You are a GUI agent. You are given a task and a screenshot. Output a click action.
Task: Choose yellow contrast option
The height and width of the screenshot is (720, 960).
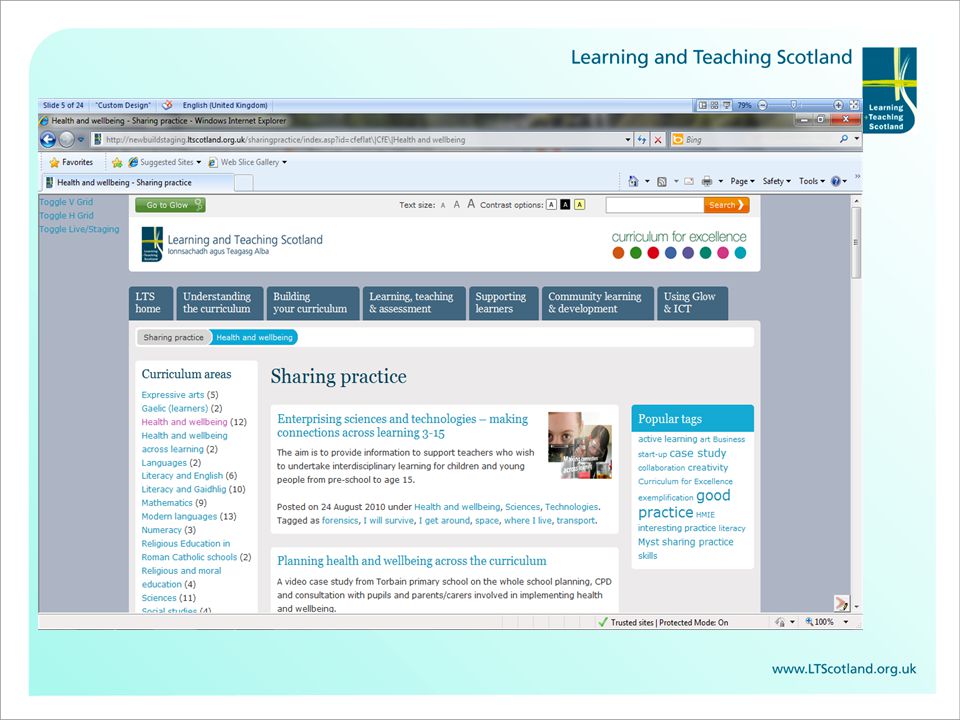(579, 204)
